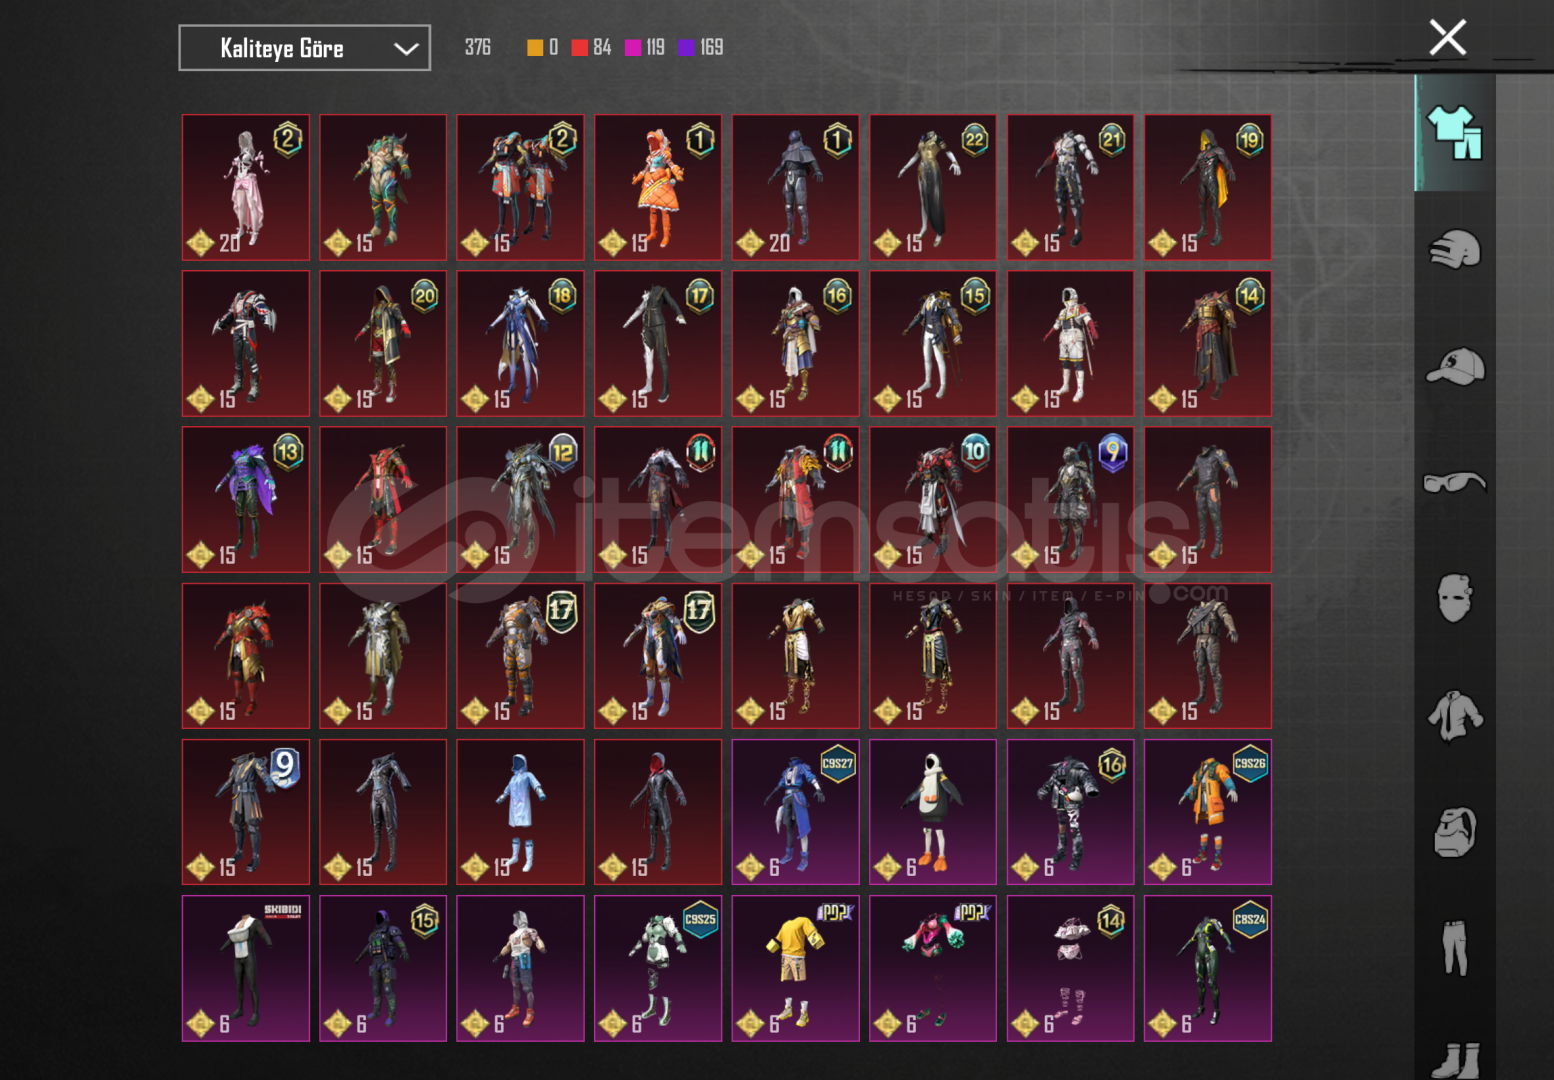Click the dropdown chevron arrow beside Kaliteye Göre
Screen dimensions: 1554x1080
405,49
